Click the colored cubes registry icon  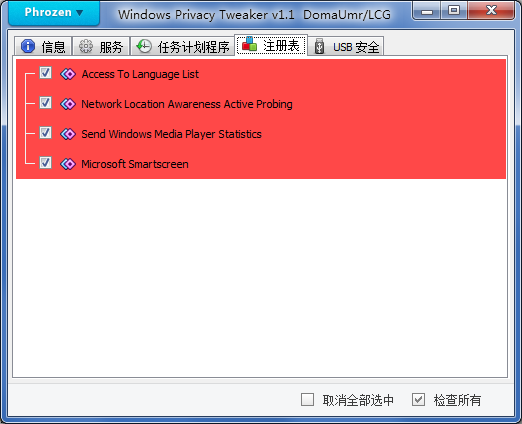click(249, 44)
